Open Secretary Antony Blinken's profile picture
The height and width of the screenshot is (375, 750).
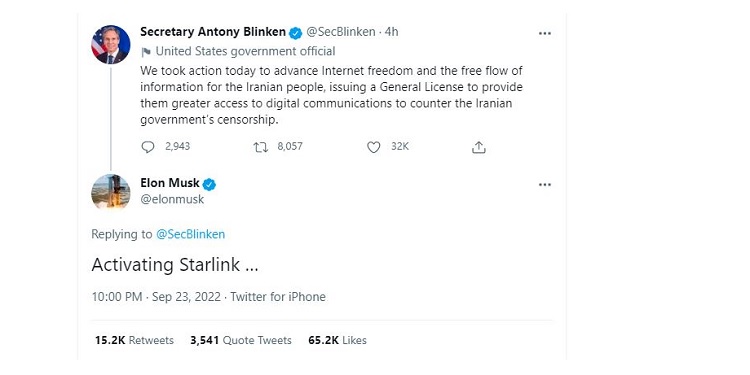pos(110,44)
